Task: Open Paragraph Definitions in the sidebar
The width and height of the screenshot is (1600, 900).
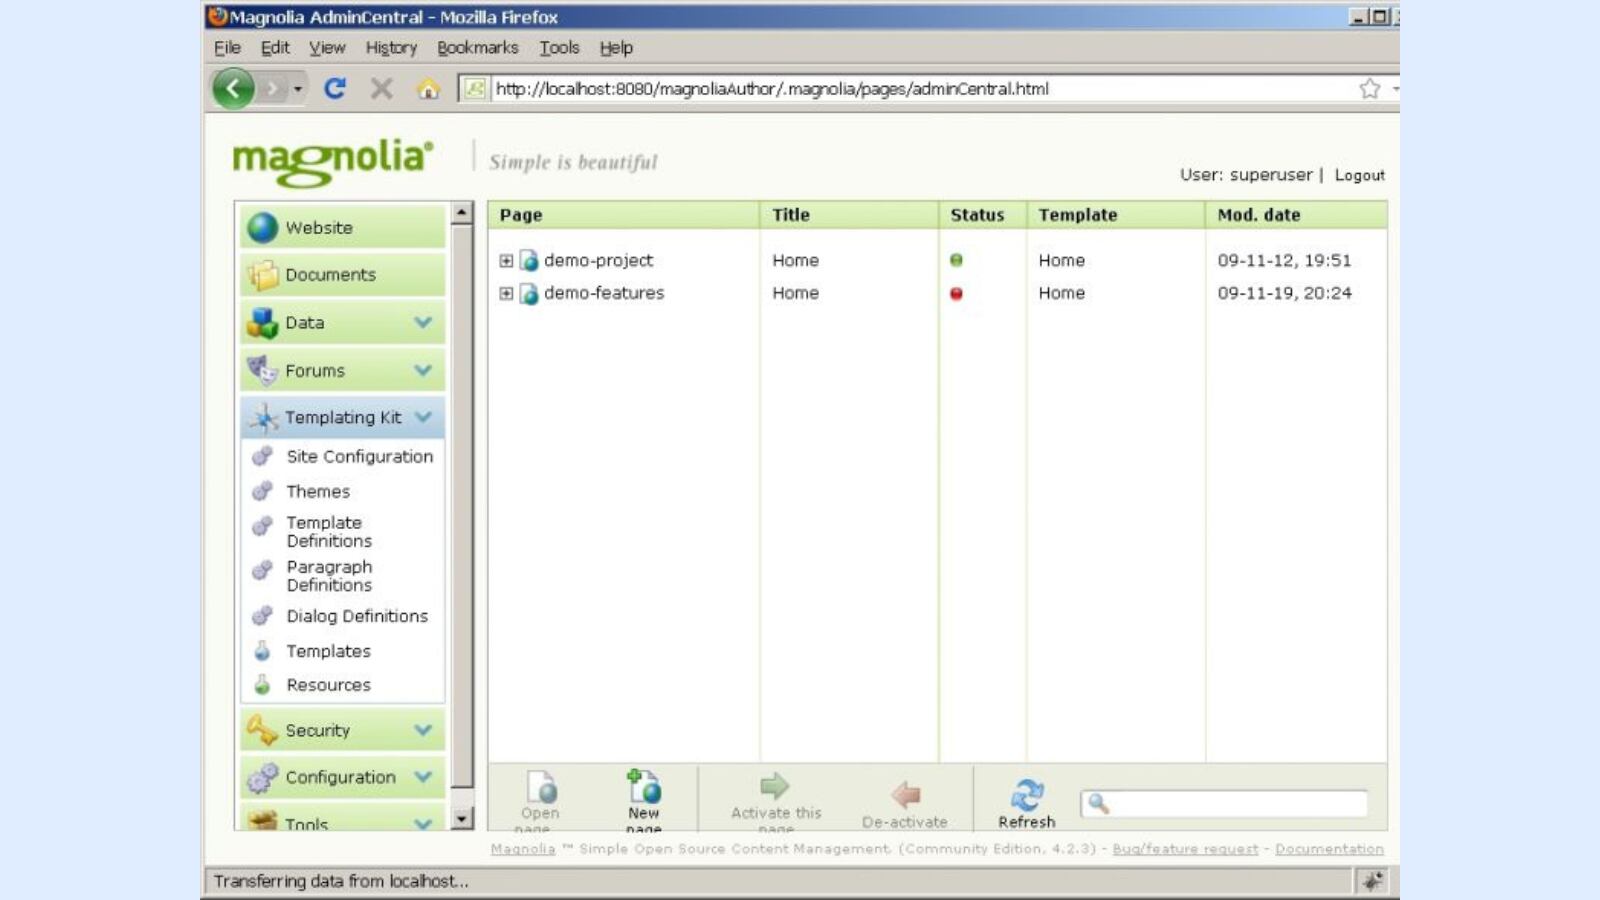Action: (329, 576)
